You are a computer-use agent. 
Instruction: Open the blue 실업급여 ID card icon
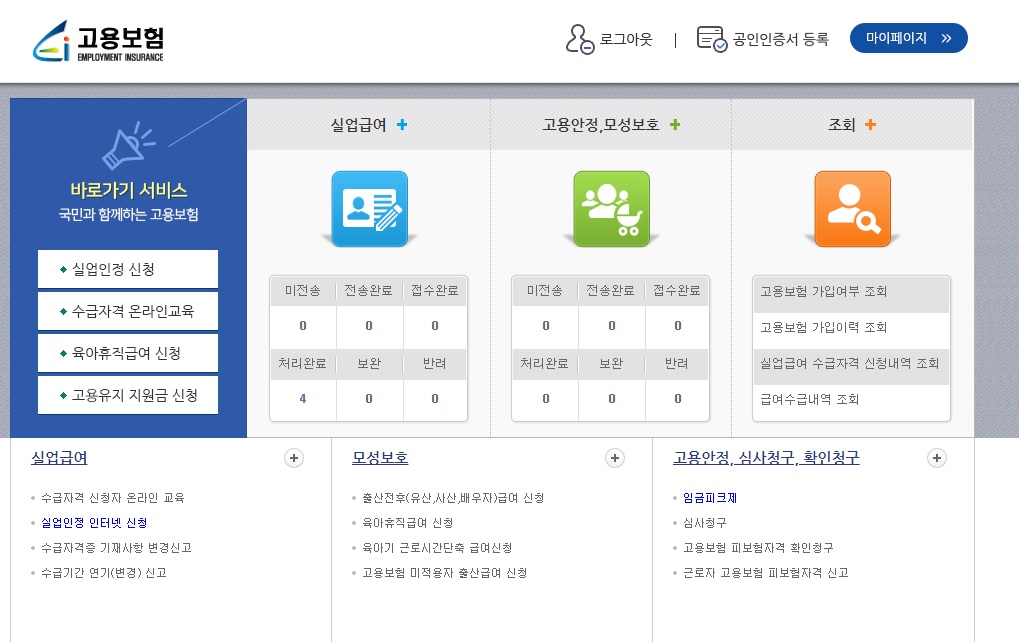370,209
